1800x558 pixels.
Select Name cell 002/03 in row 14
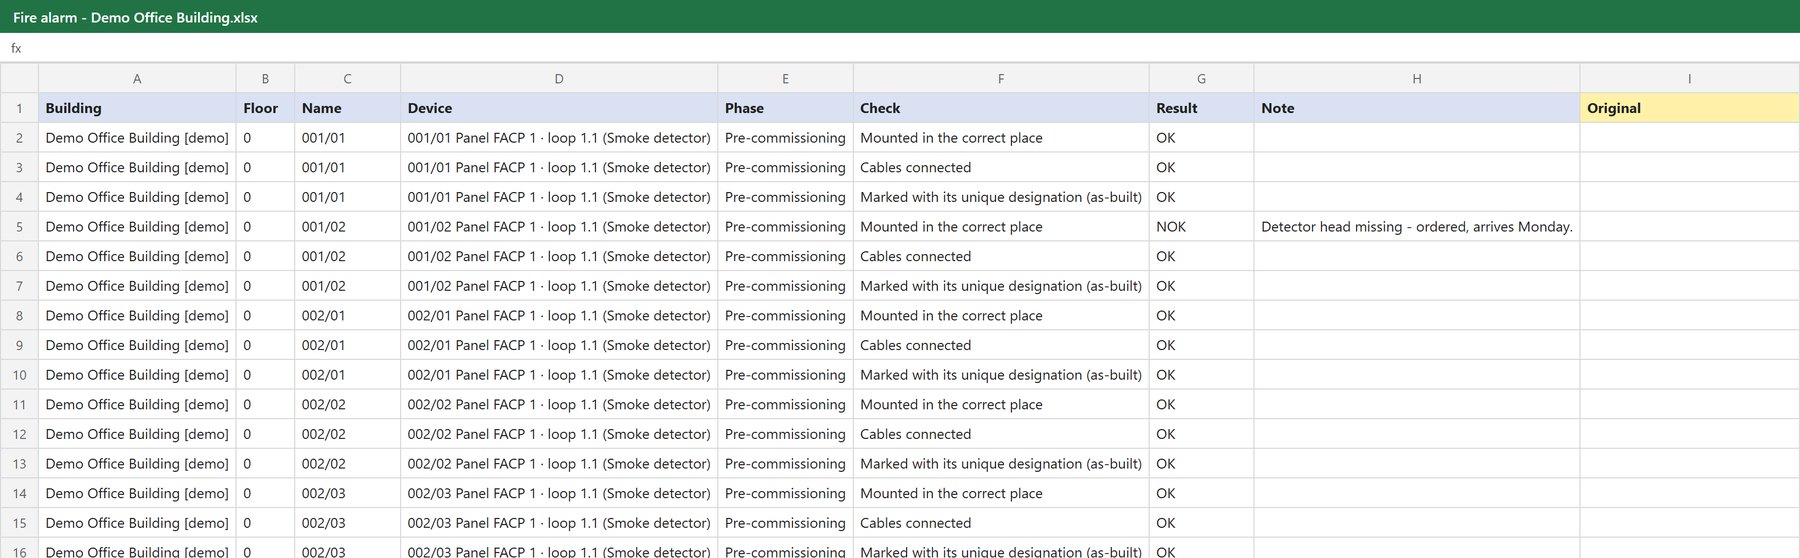pos(347,493)
